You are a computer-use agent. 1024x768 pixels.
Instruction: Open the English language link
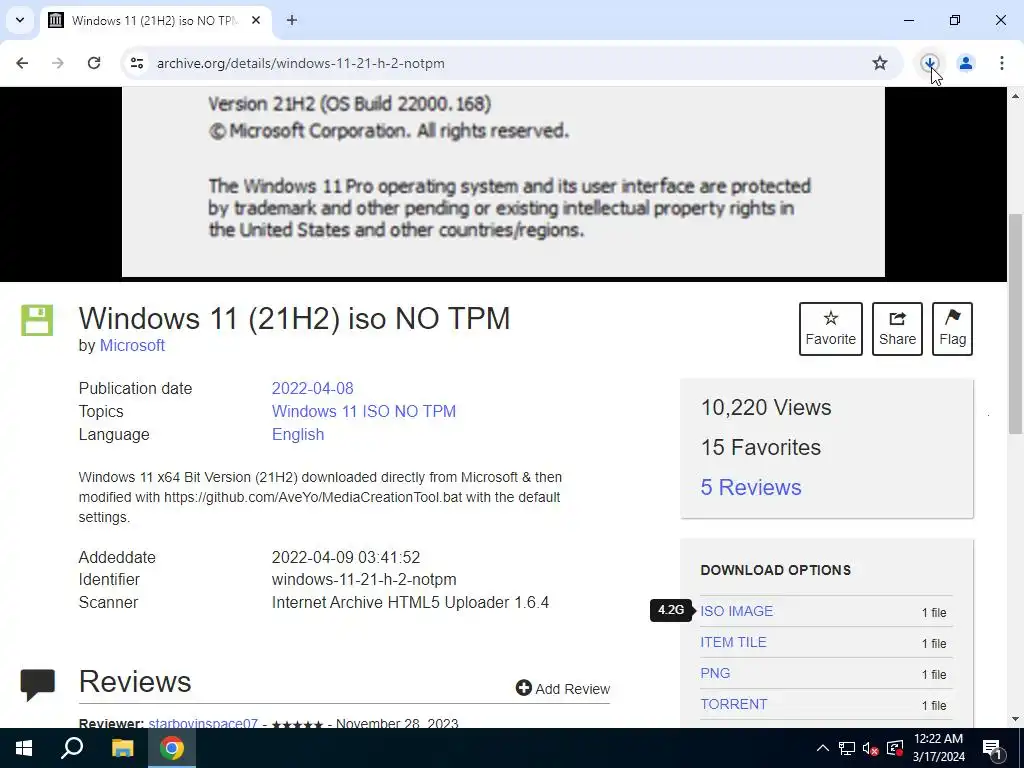pos(298,434)
